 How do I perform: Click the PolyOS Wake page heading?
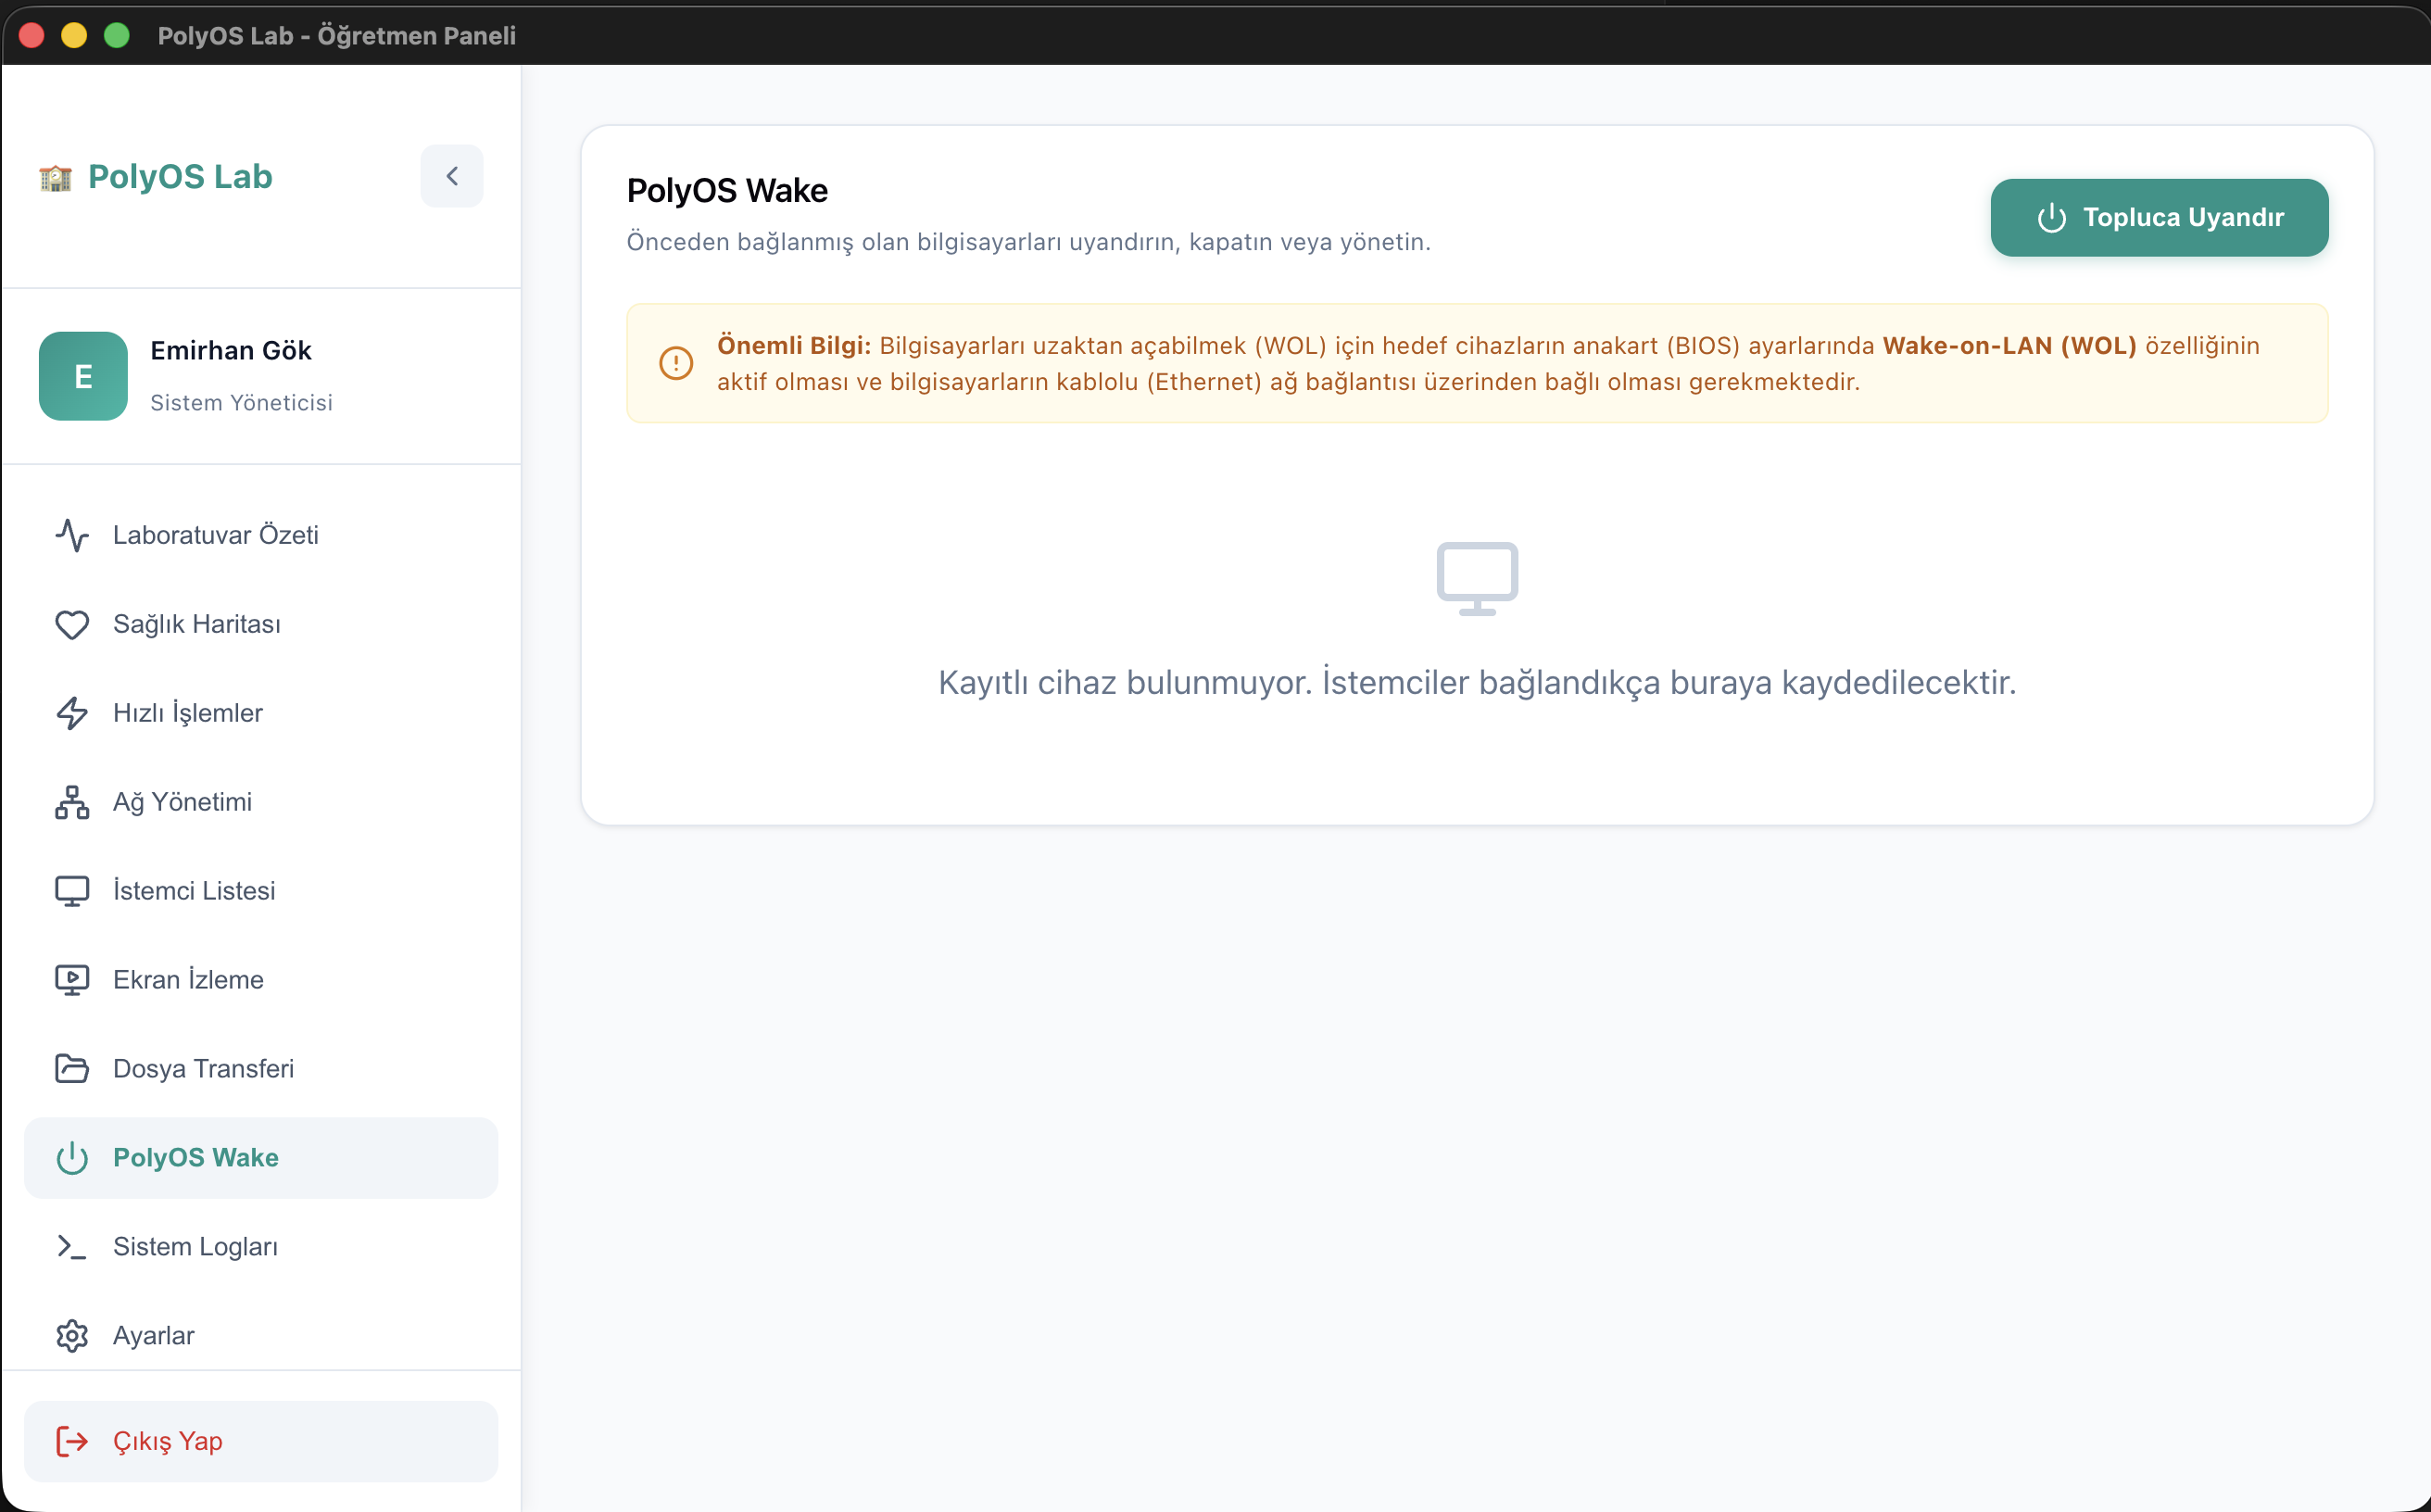(727, 190)
